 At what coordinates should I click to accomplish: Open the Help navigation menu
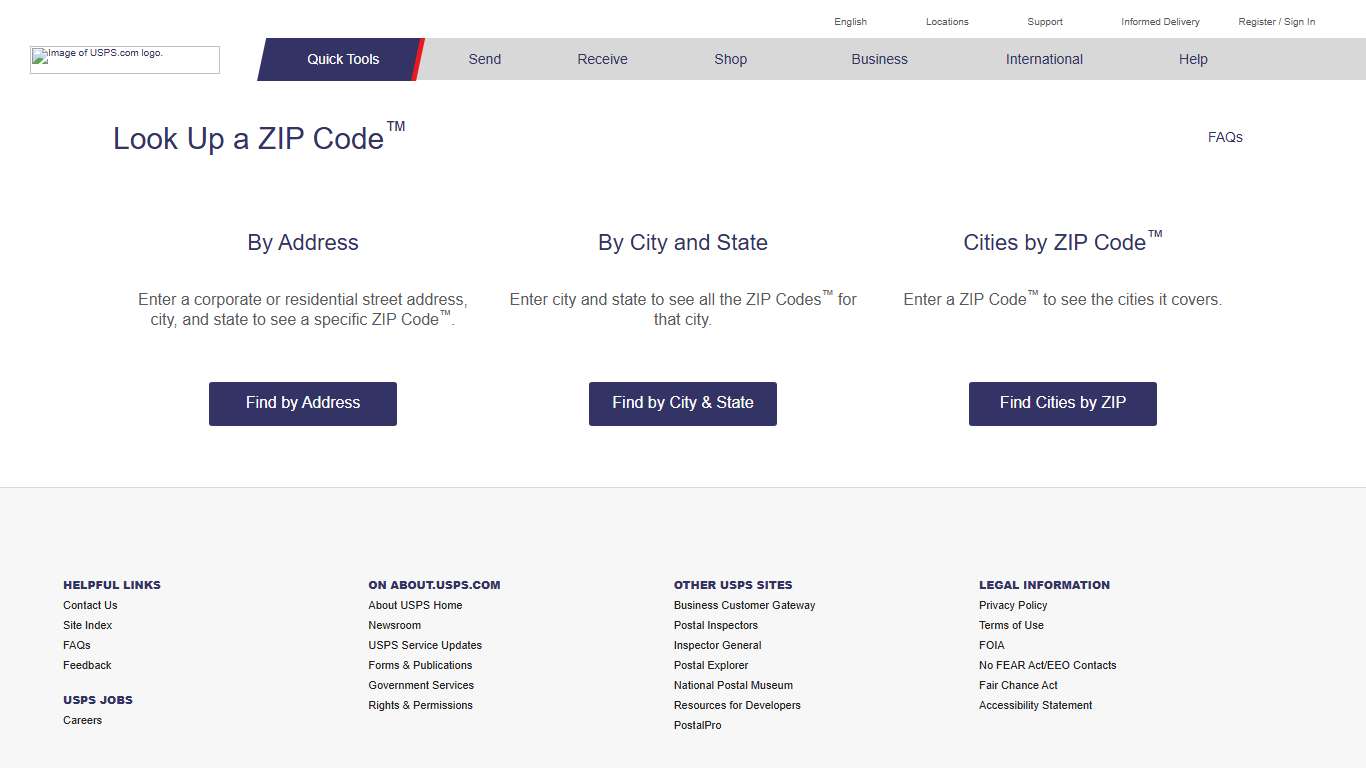coord(1192,59)
